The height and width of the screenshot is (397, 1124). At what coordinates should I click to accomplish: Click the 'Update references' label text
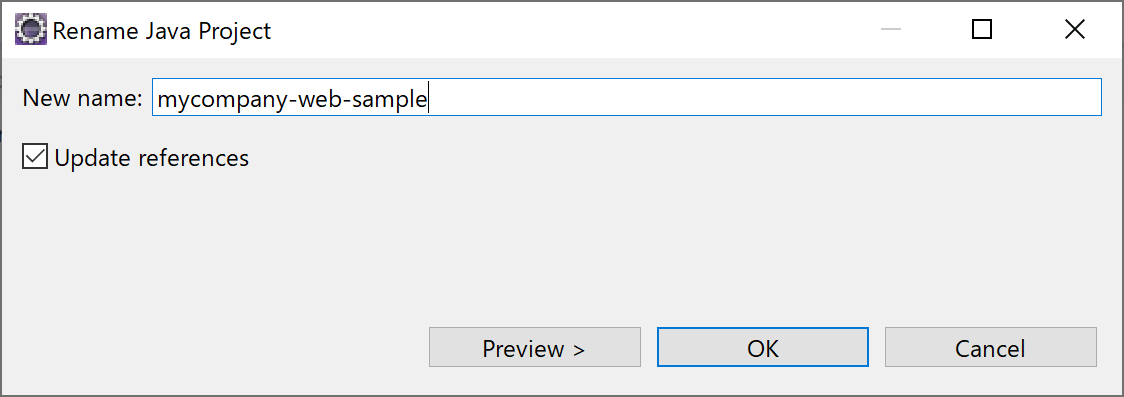point(151,158)
